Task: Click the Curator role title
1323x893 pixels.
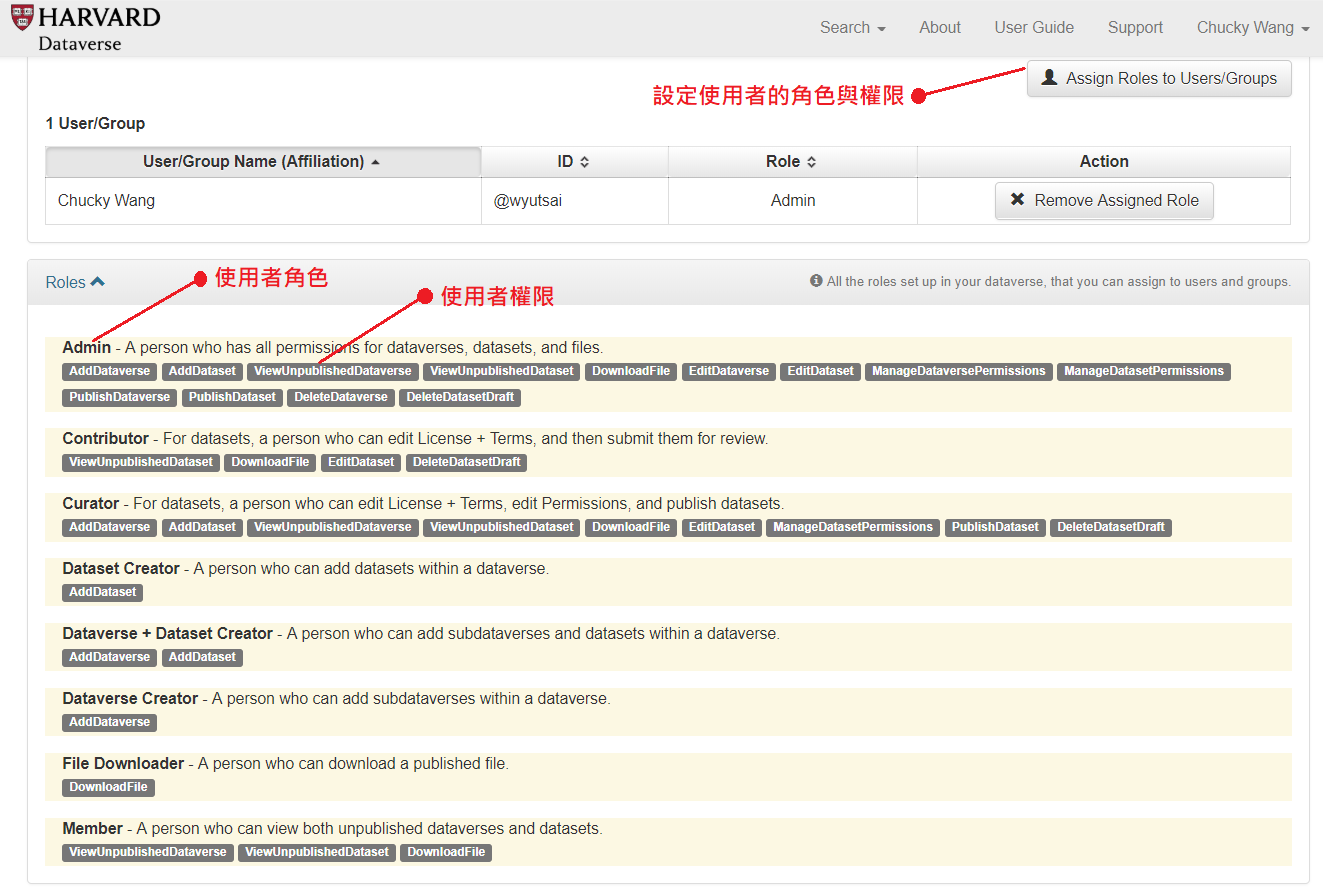Action: click(91, 504)
